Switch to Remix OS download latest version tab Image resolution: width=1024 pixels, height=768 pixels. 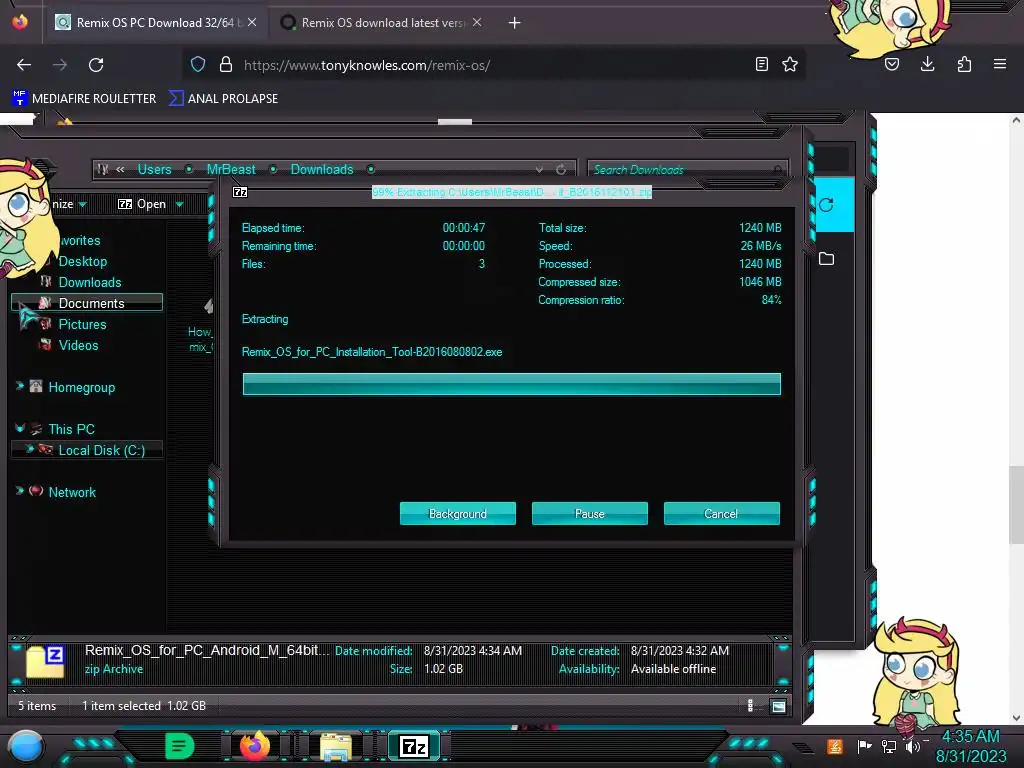tap(382, 23)
